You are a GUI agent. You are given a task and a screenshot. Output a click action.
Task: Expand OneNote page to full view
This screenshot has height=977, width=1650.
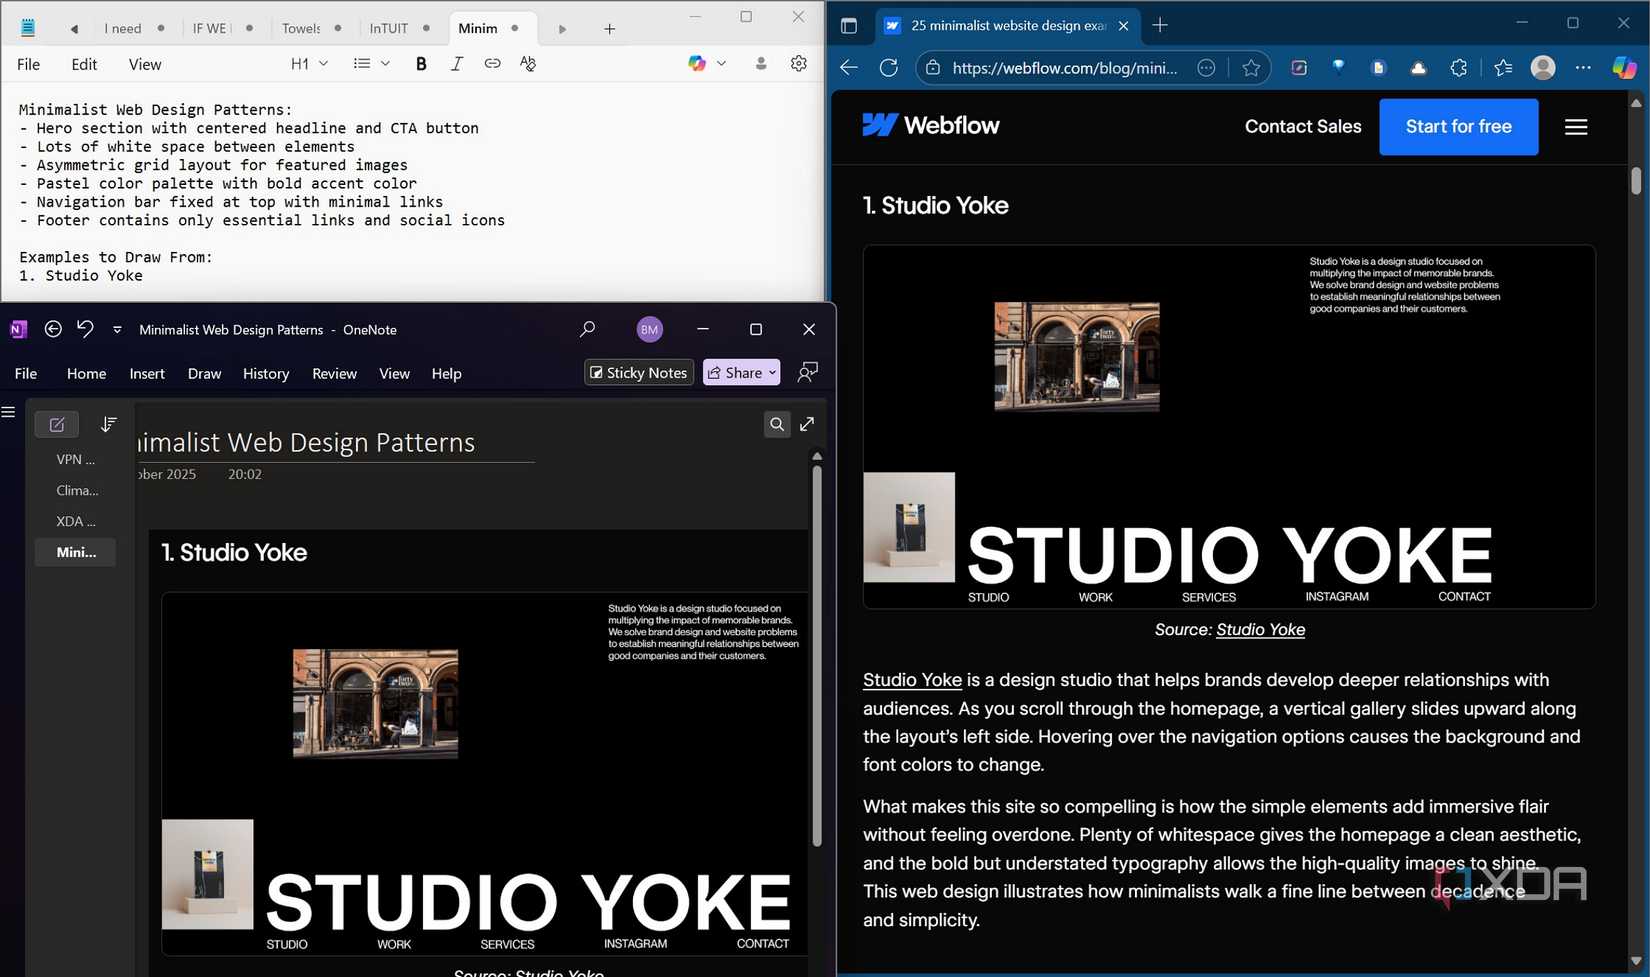click(x=807, y=424)
